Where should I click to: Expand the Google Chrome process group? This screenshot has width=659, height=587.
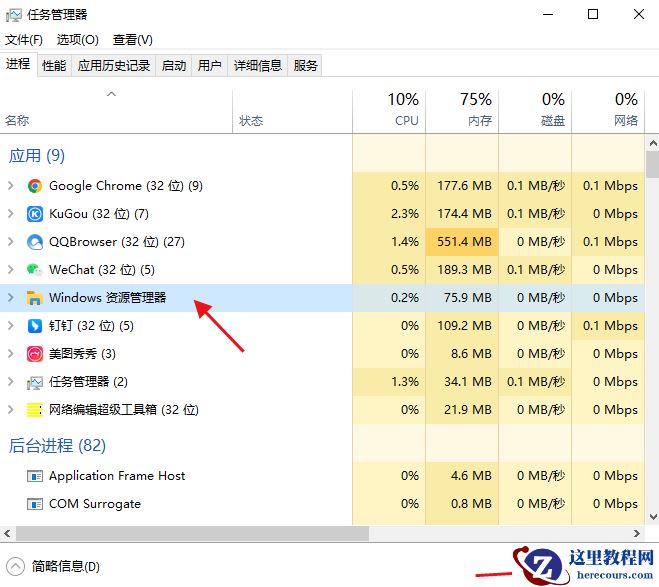(x=11, y=186)
